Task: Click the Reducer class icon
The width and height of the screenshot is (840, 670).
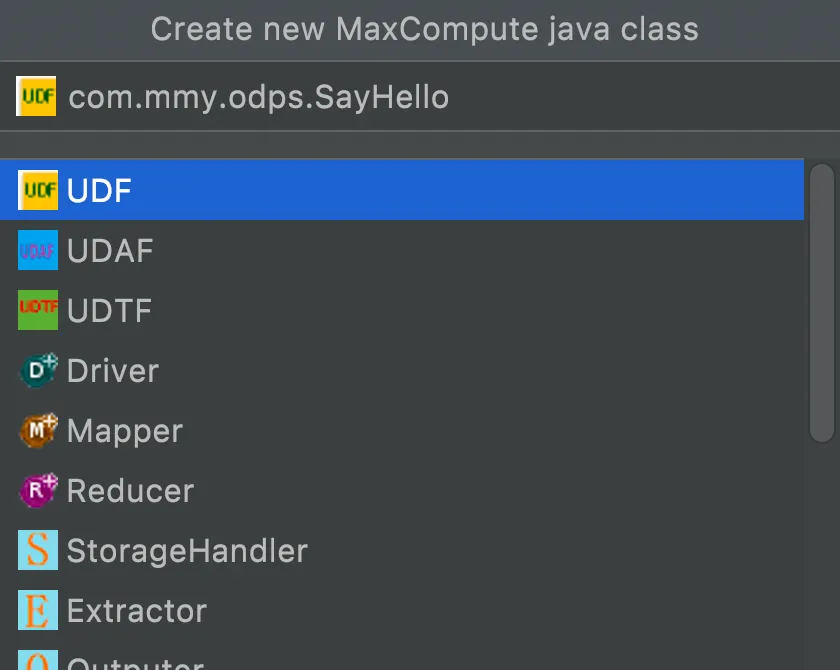Action: coord(36,490)
